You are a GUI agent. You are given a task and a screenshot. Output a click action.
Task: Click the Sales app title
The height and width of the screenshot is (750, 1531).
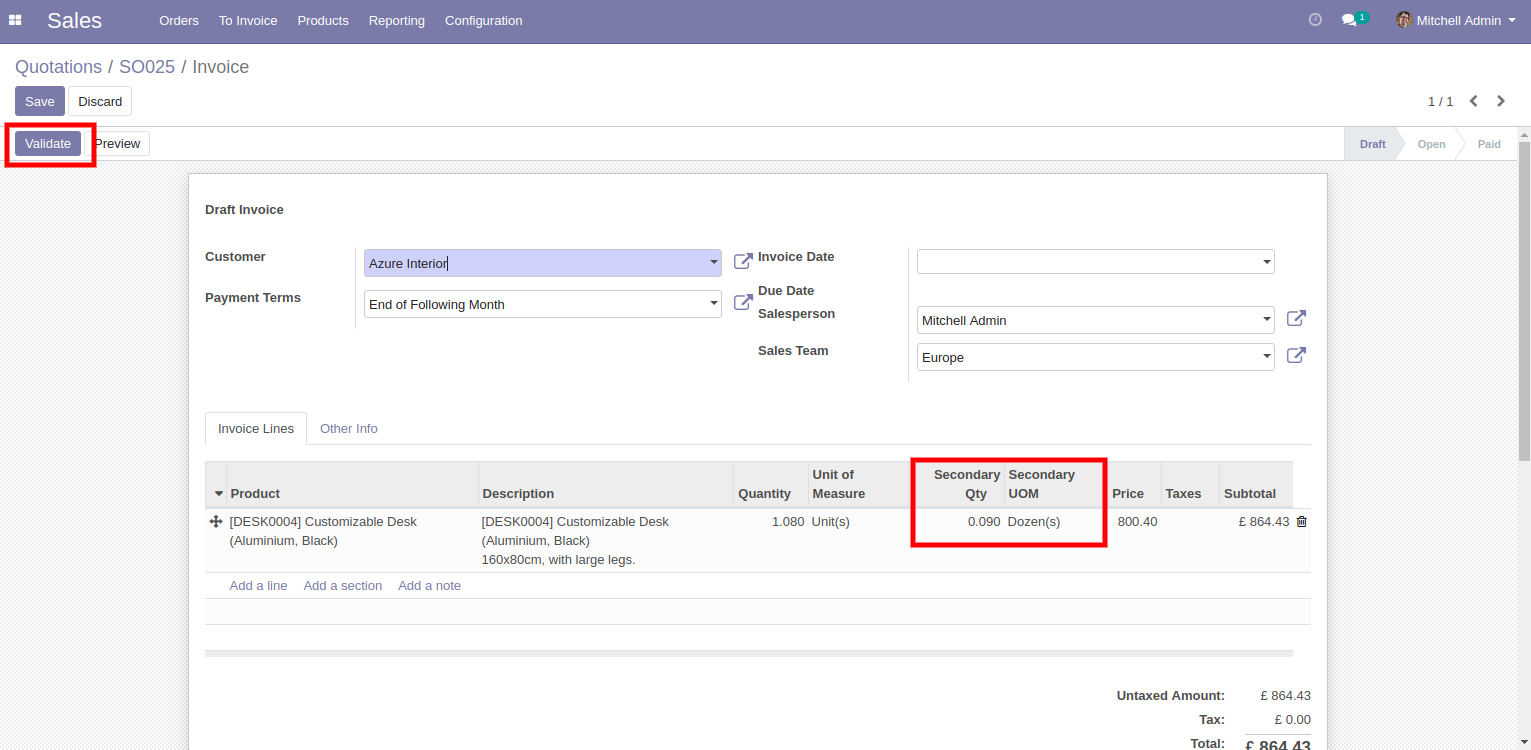(x=74, y=20)
